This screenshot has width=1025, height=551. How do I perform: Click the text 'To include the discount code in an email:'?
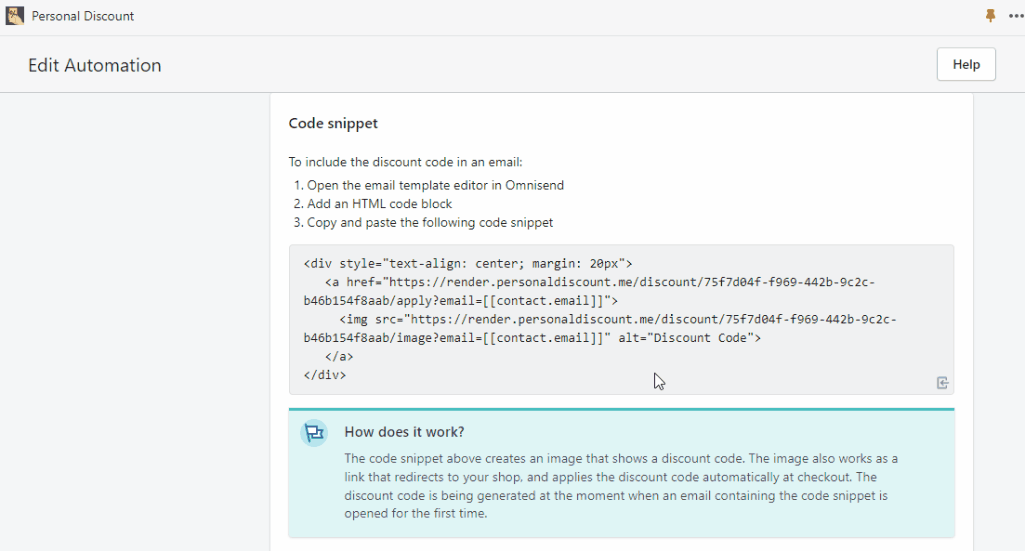405,162
